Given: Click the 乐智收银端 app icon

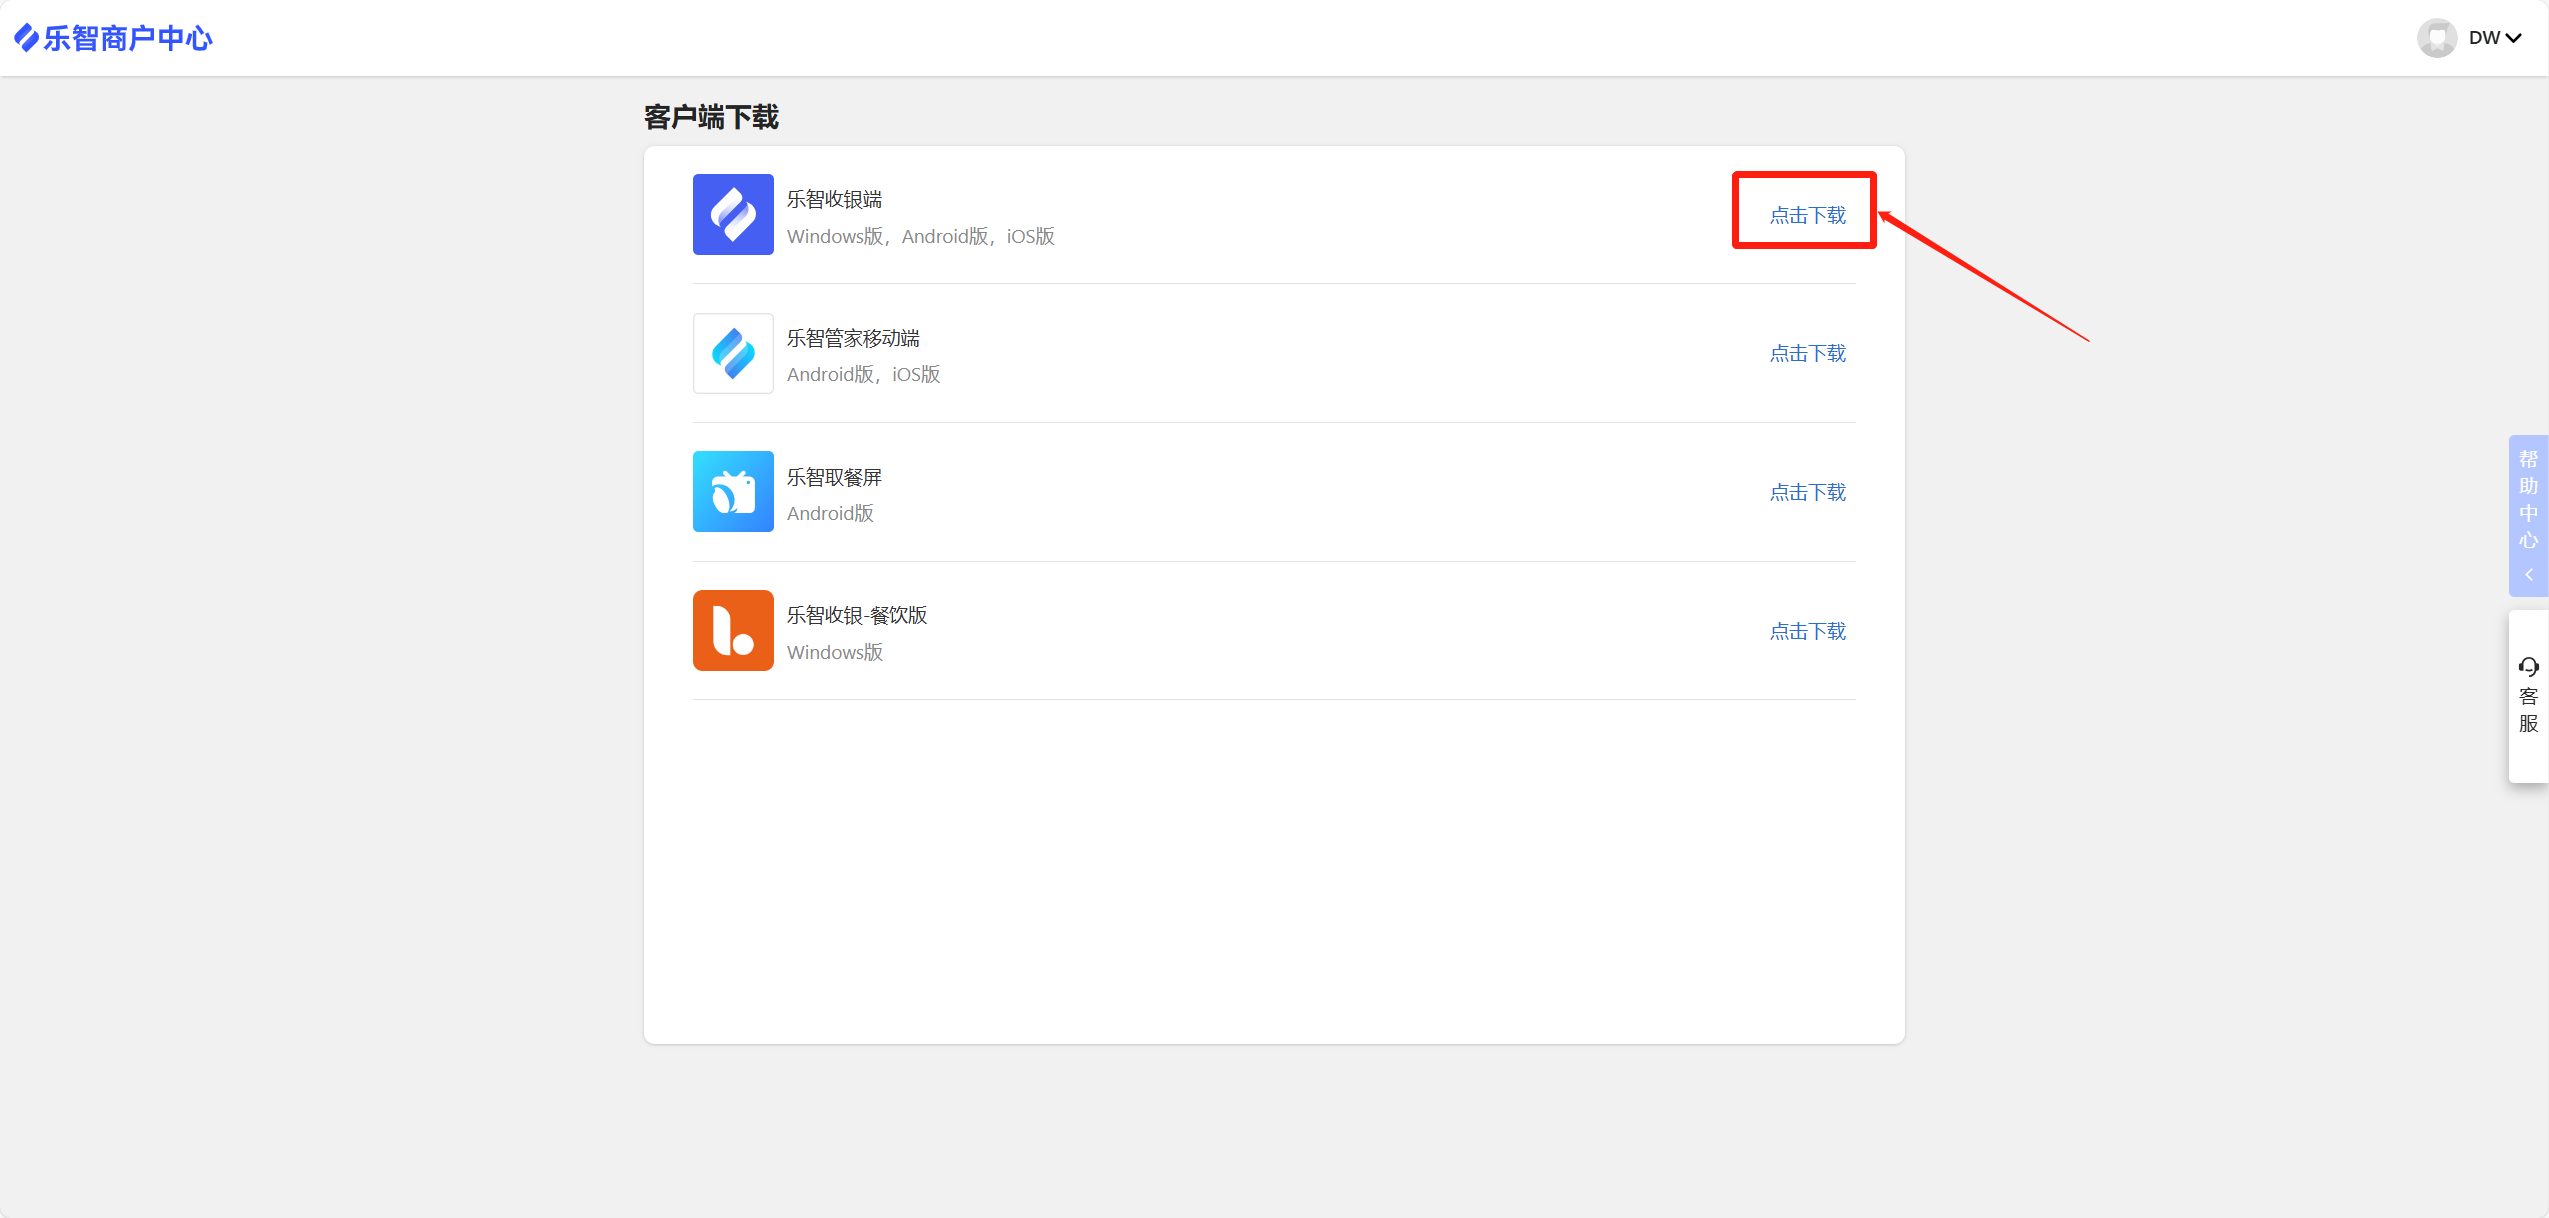Looking at the screenshot, I should click(x=733, y=214).
